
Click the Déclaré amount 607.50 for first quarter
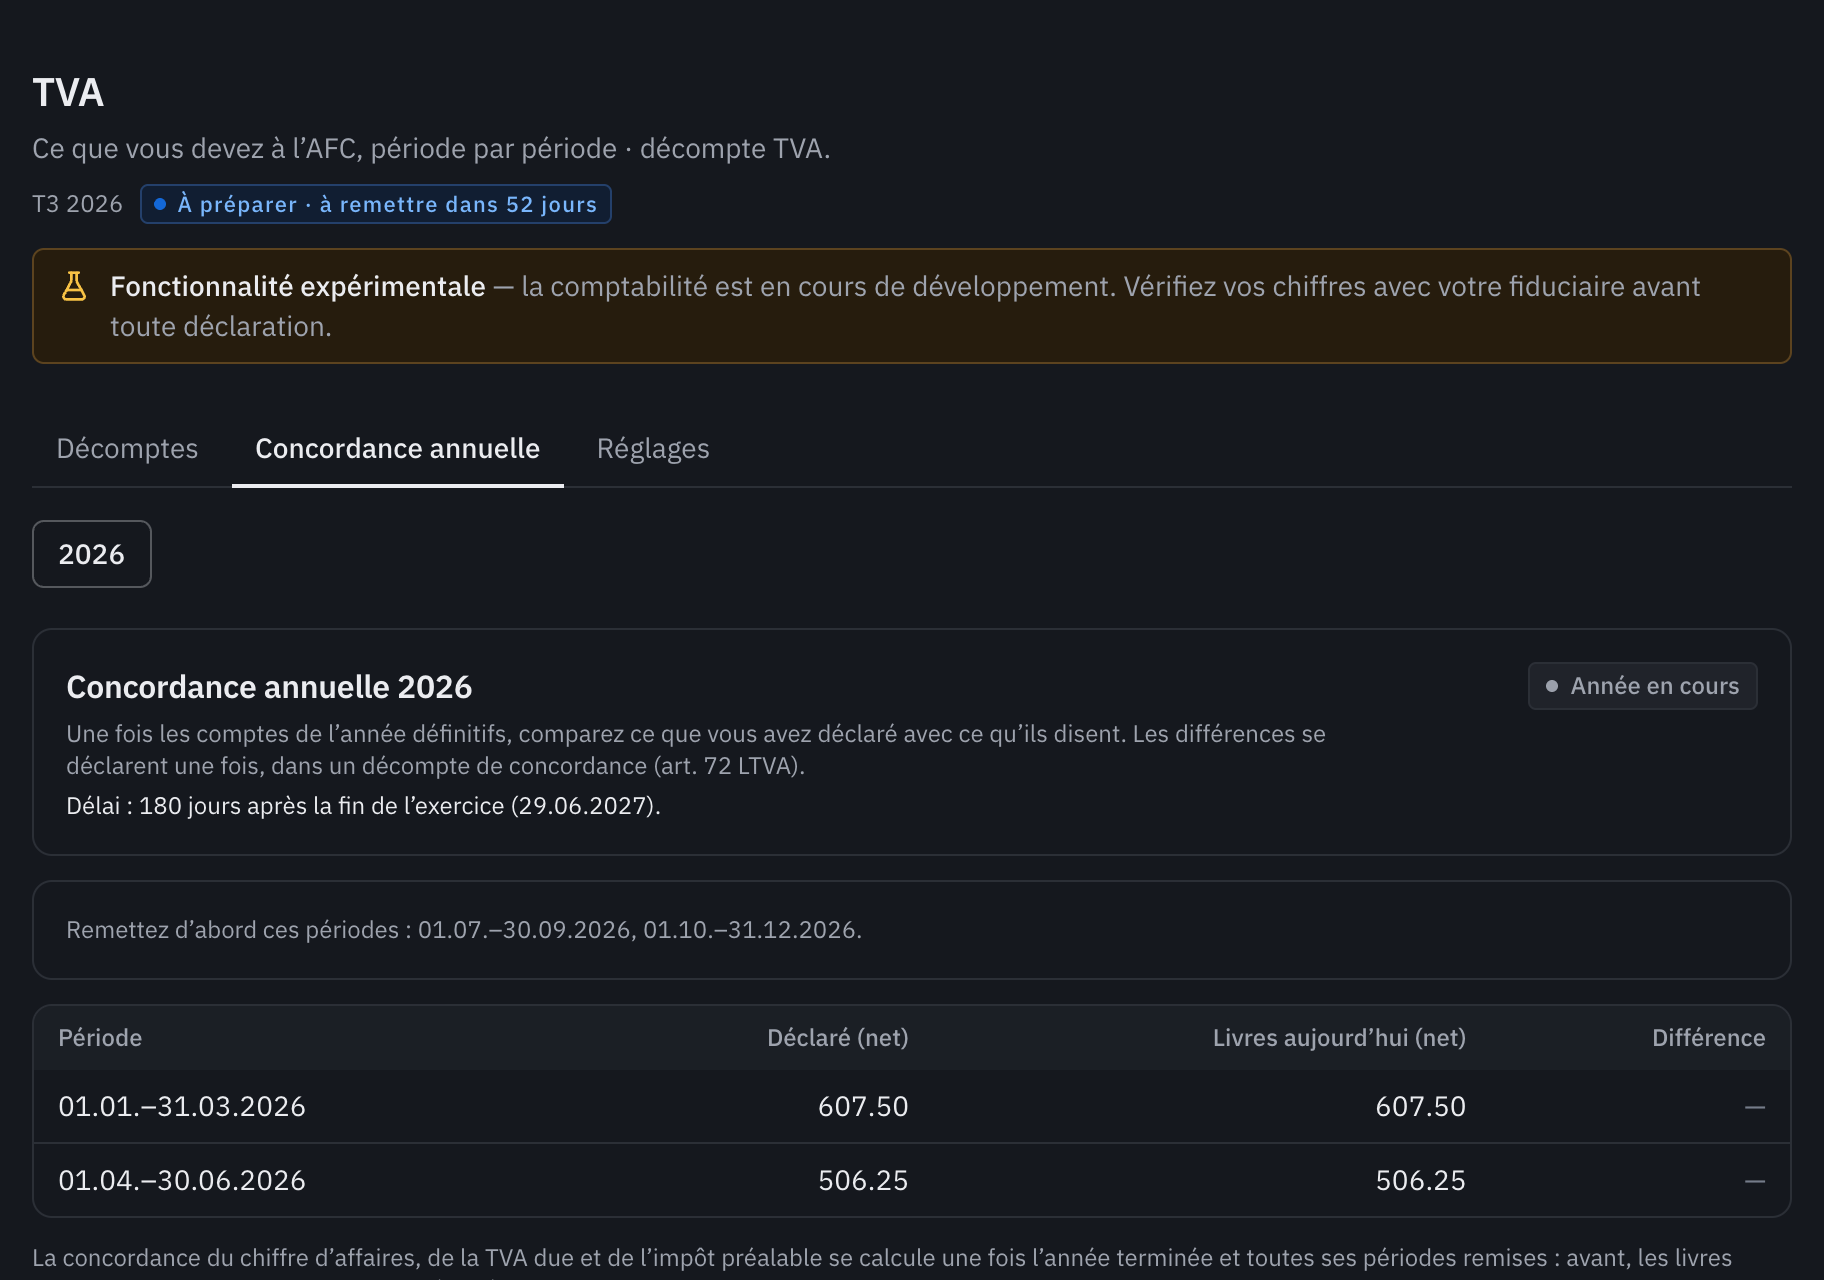pyautogui.click(x=863, y=1106)
